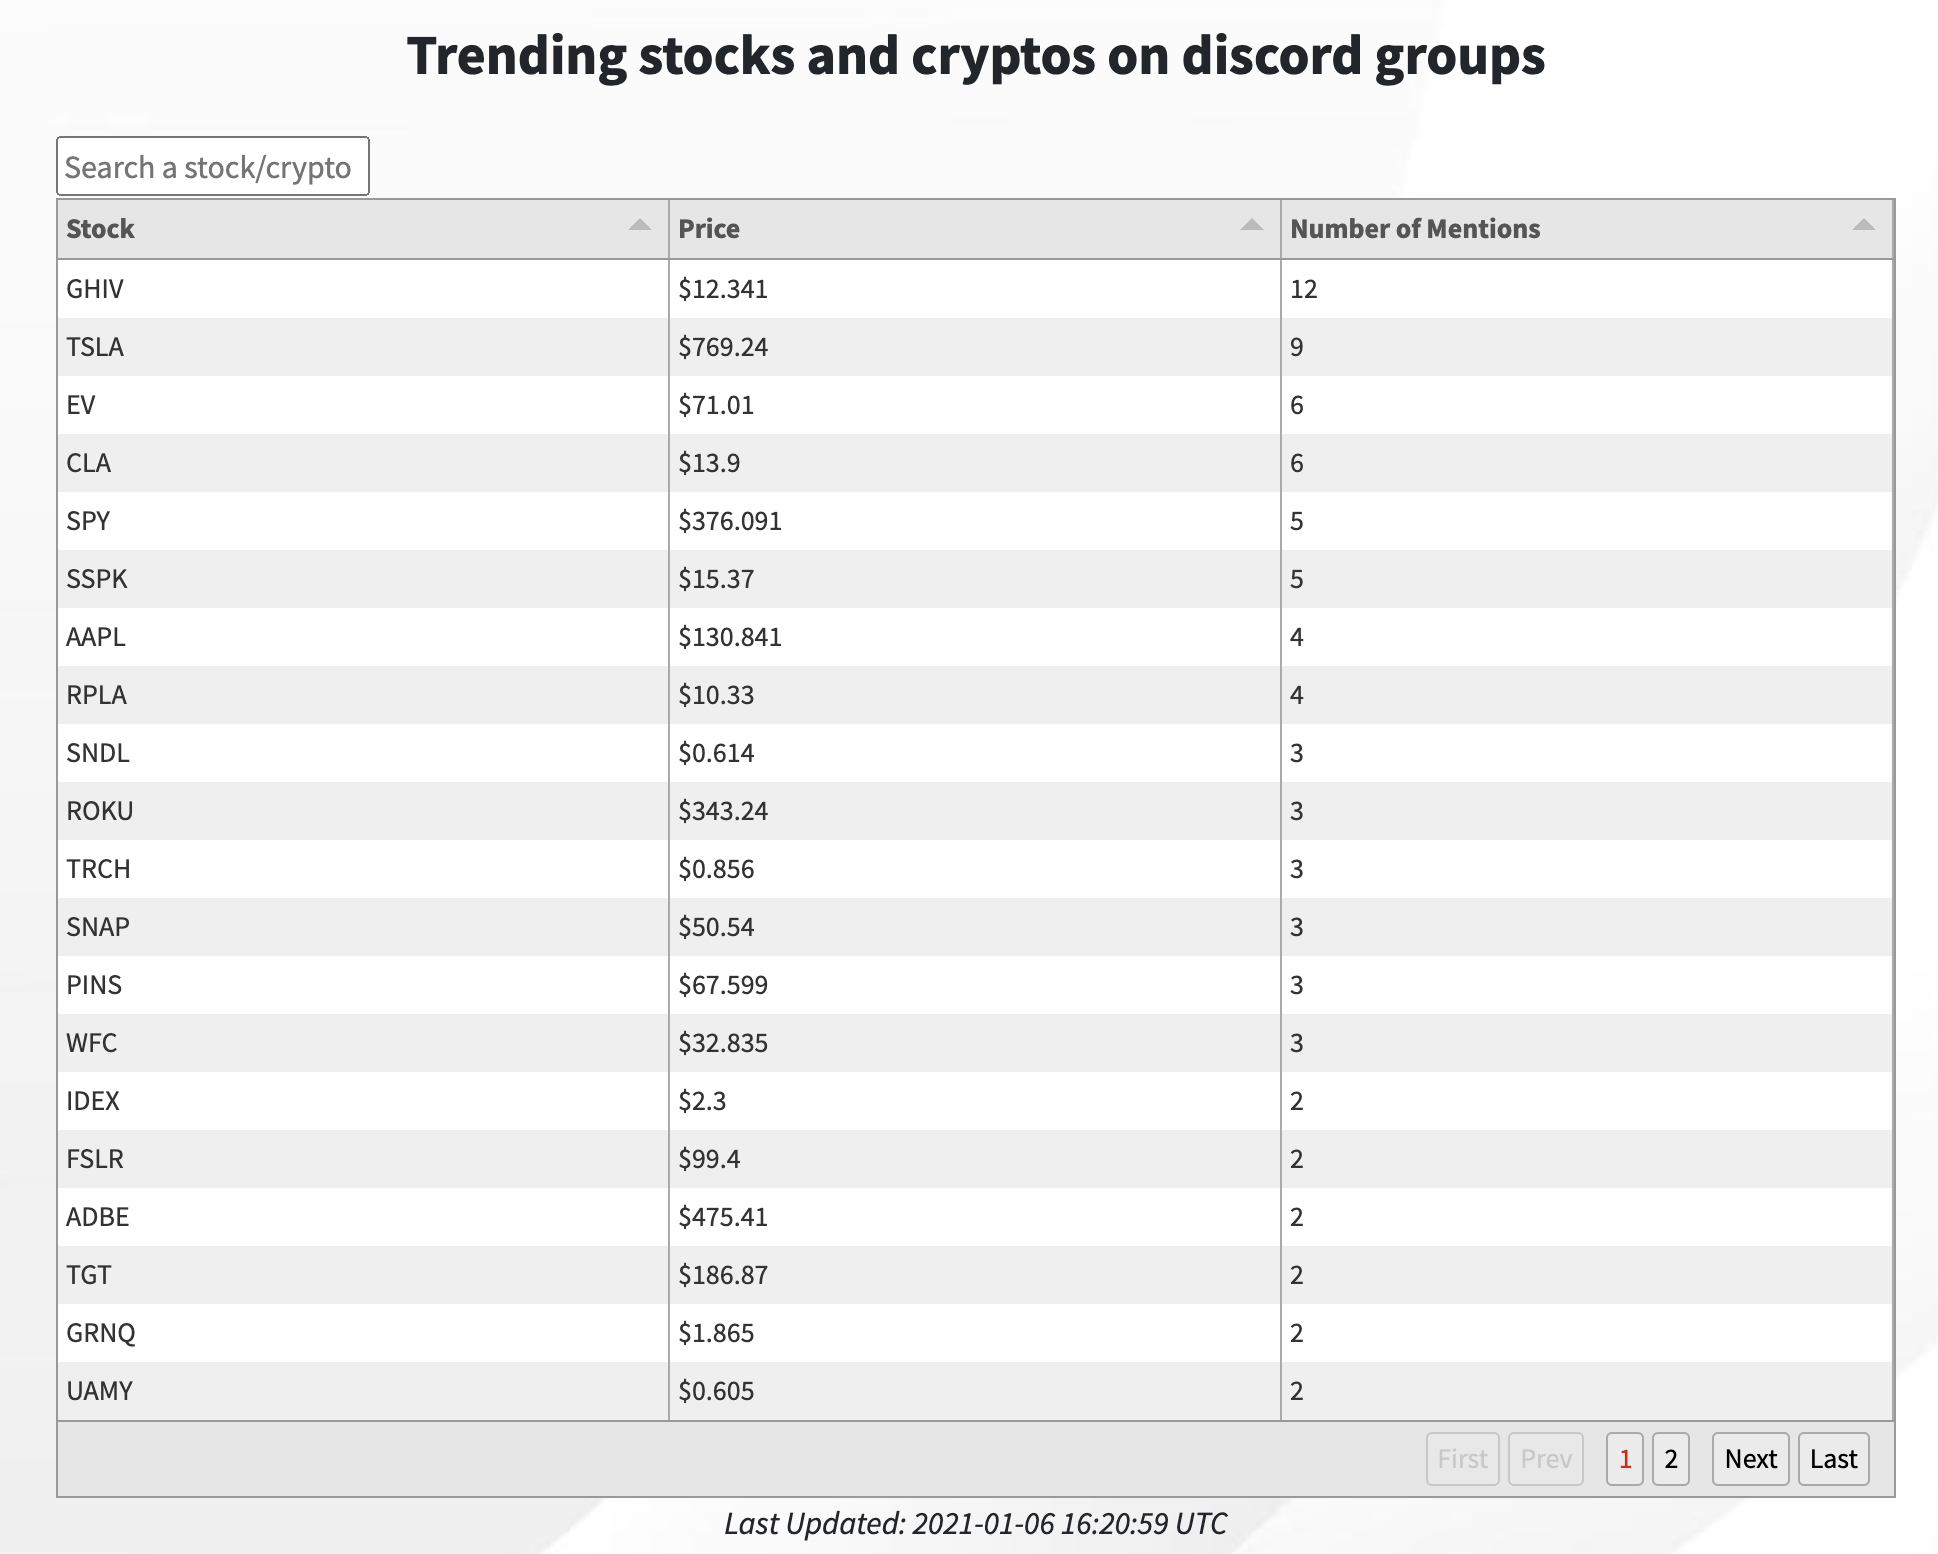The image size is (1938, 1554).
Task: Click the Number of Mentions header
Action: click(x=1587, y=229)
